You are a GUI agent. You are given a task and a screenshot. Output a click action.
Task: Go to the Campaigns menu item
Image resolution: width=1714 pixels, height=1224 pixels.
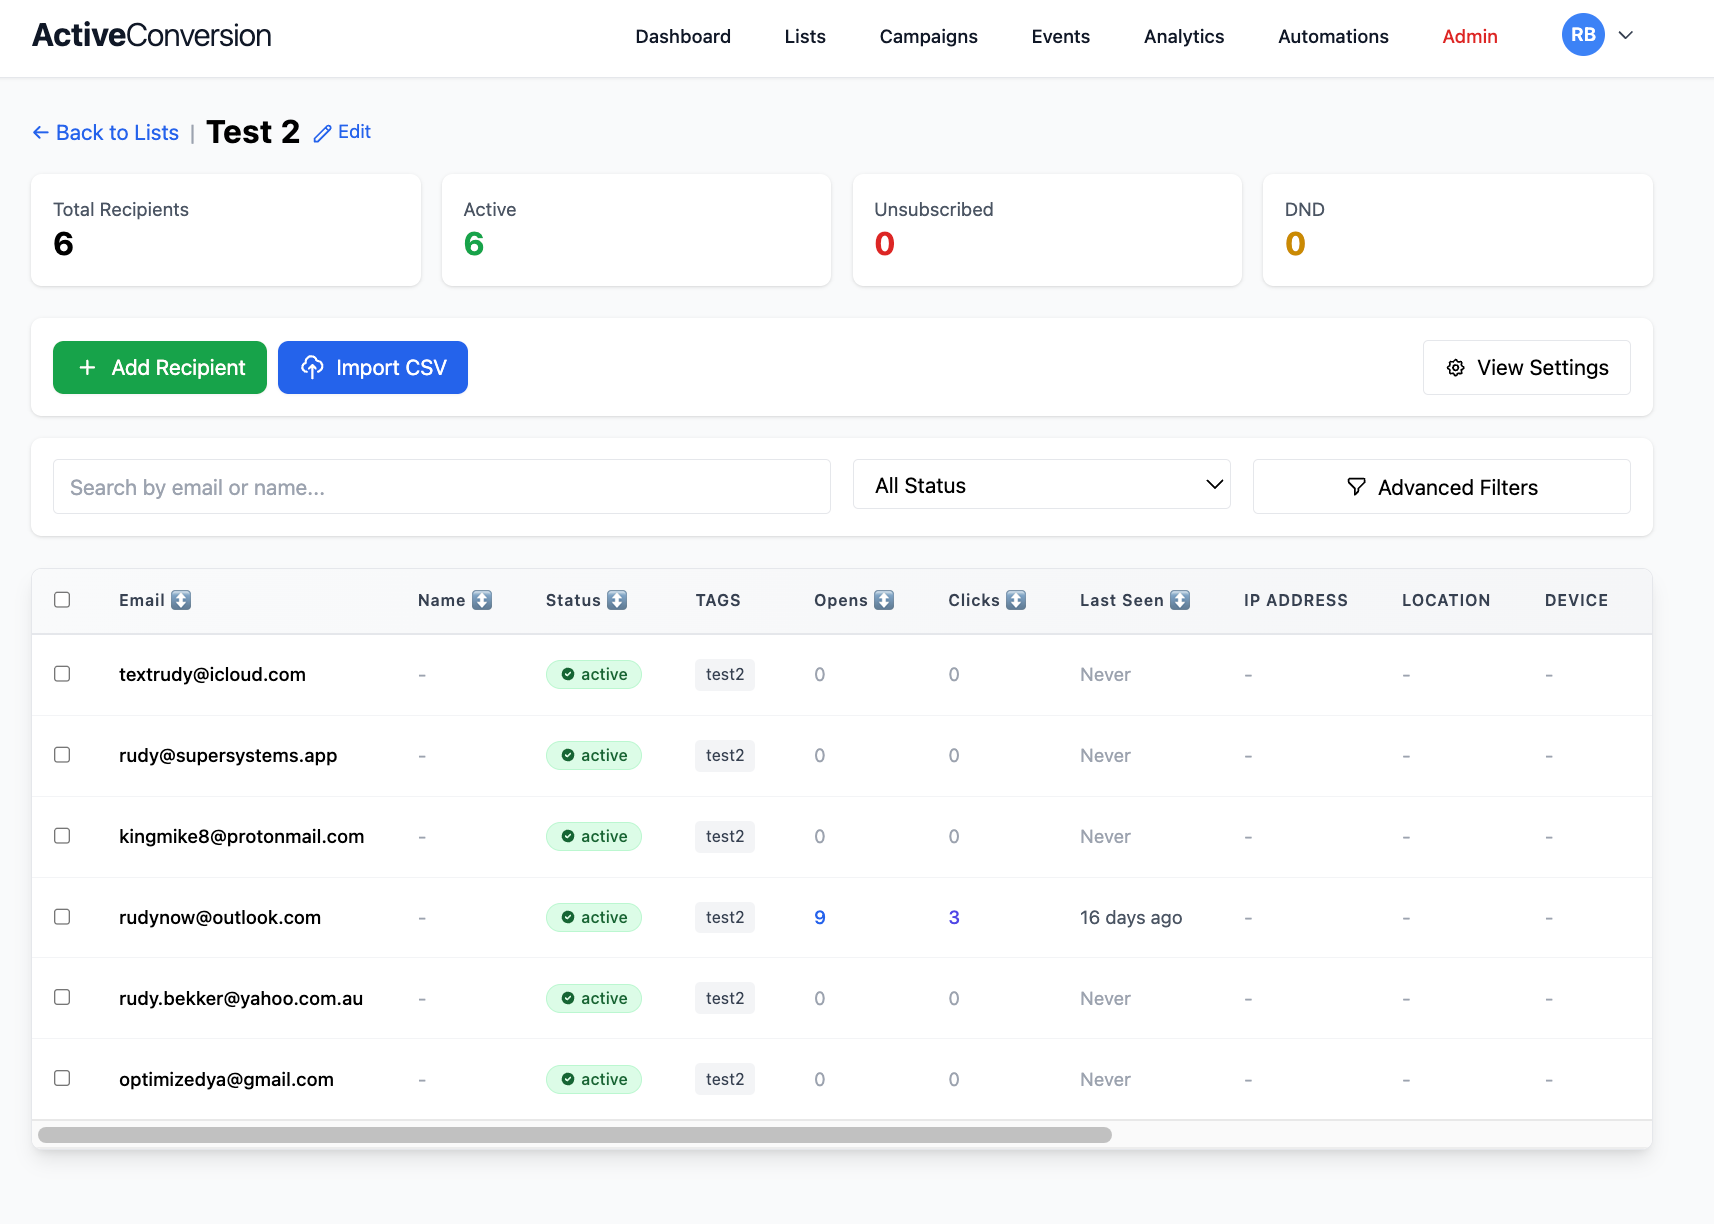pyautogui.click(x=928, y=37)
